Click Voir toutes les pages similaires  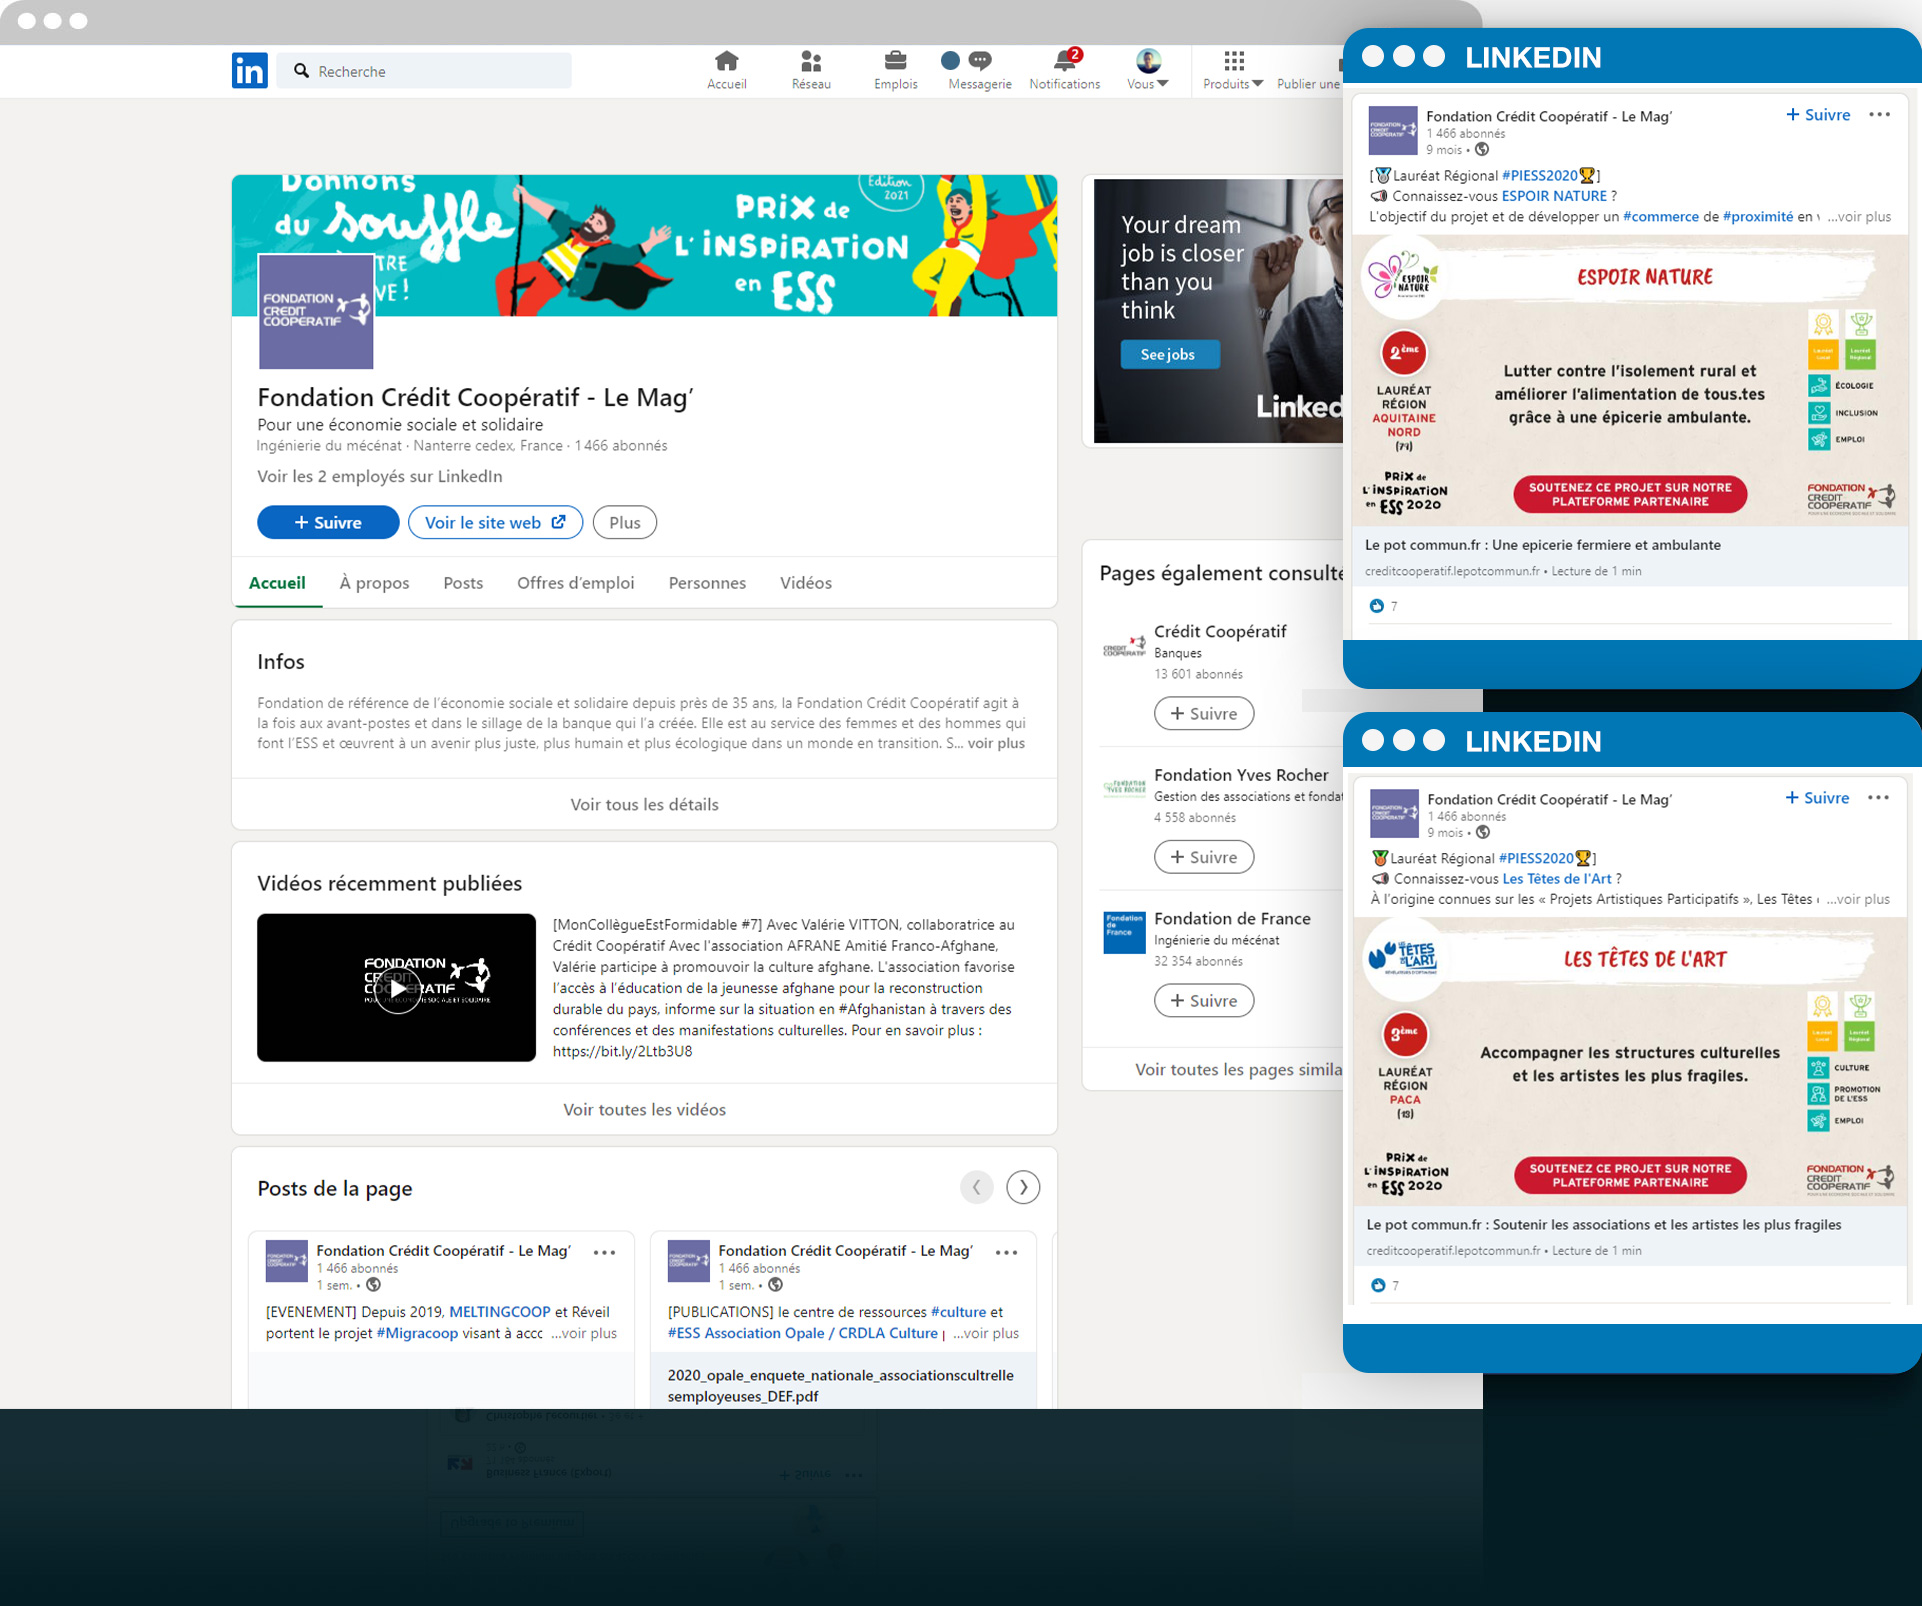[x=1239, y=1069]
